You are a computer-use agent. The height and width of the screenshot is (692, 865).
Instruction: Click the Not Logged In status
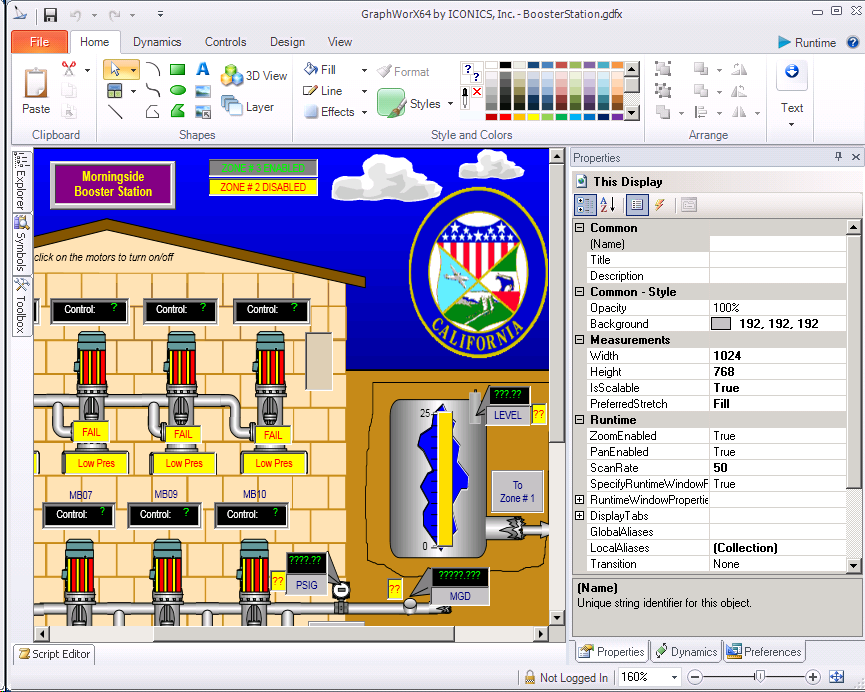pos(565,677)
